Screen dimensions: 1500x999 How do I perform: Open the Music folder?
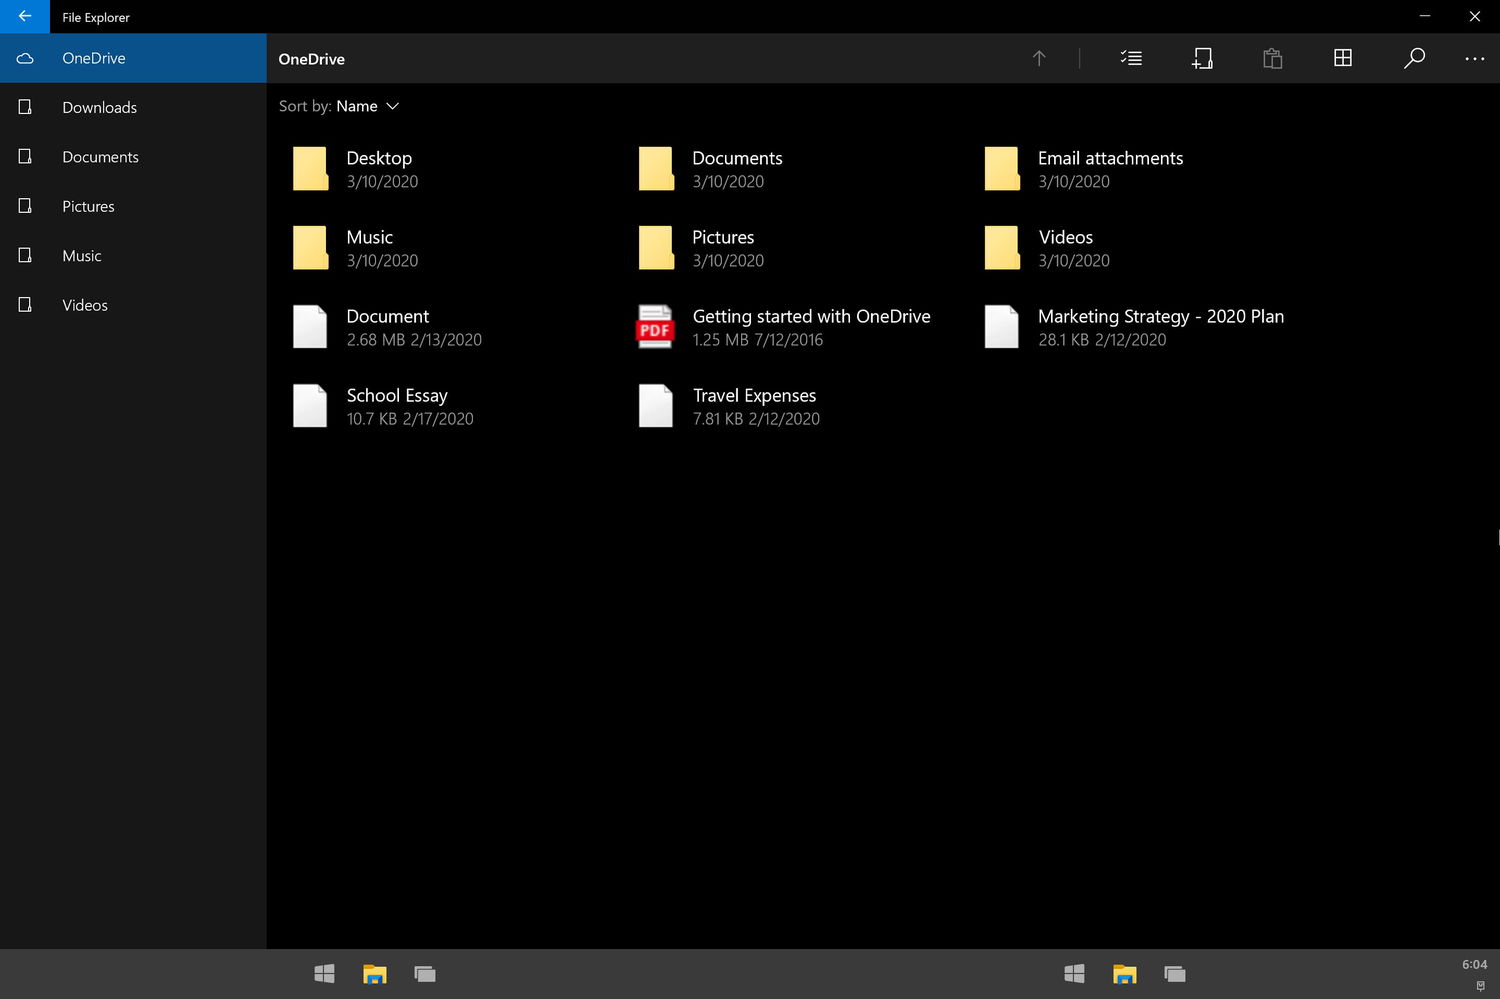click(369, 237)
